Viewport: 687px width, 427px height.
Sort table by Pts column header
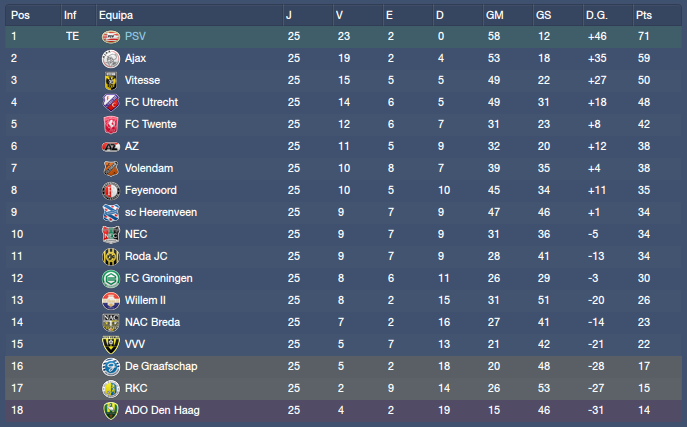point(645,15)
